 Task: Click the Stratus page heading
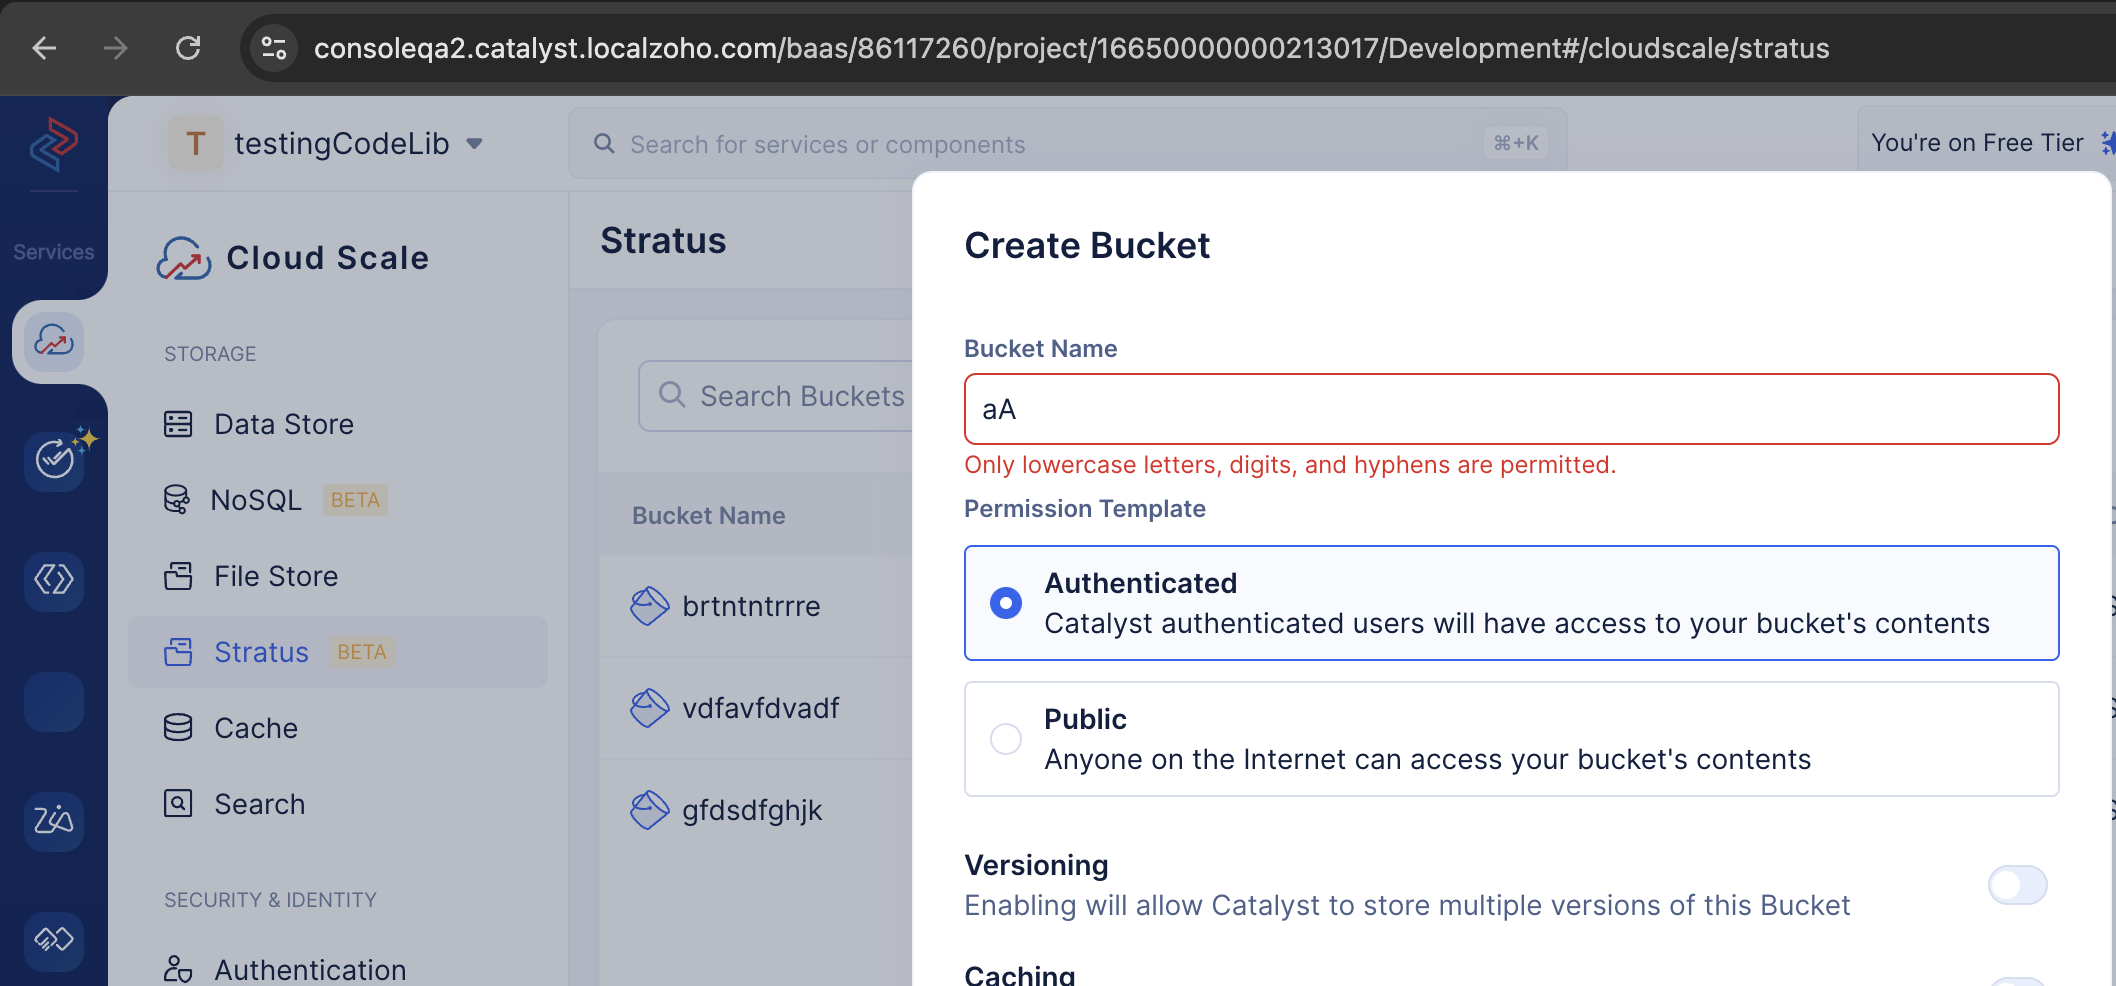[663, 241]
